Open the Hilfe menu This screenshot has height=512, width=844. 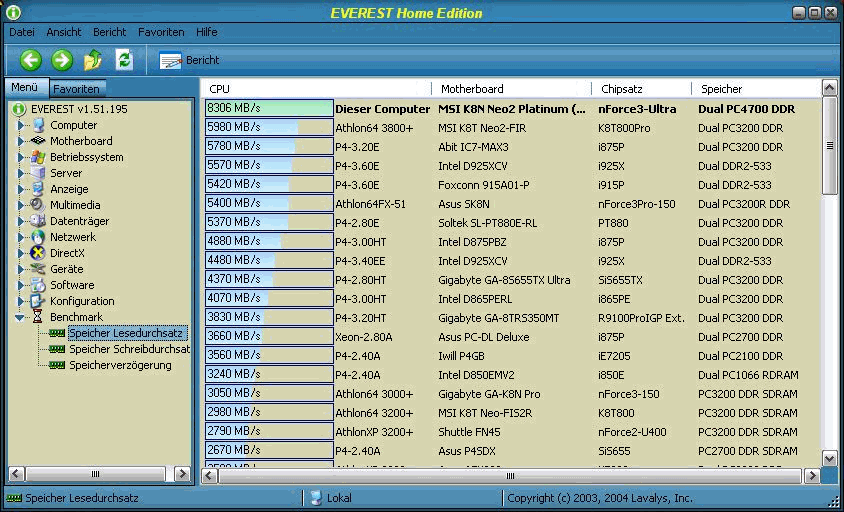[207, 32]
